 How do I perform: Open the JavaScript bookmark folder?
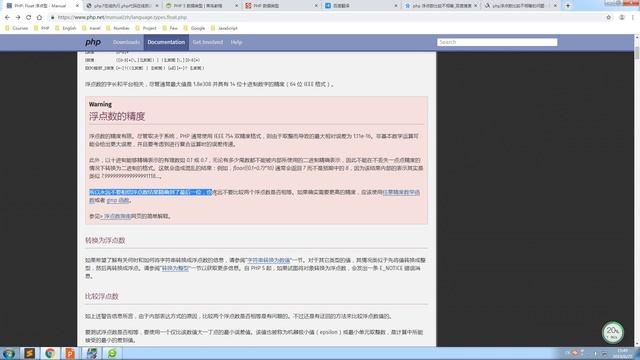(x=224, y=28)
